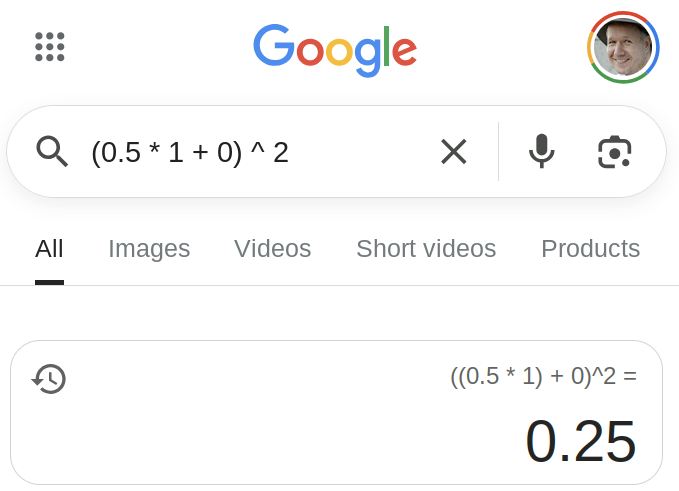Click the 0.25 calculator result
The height and width of the screenshot is (491, 679).
tap(580, 441)
